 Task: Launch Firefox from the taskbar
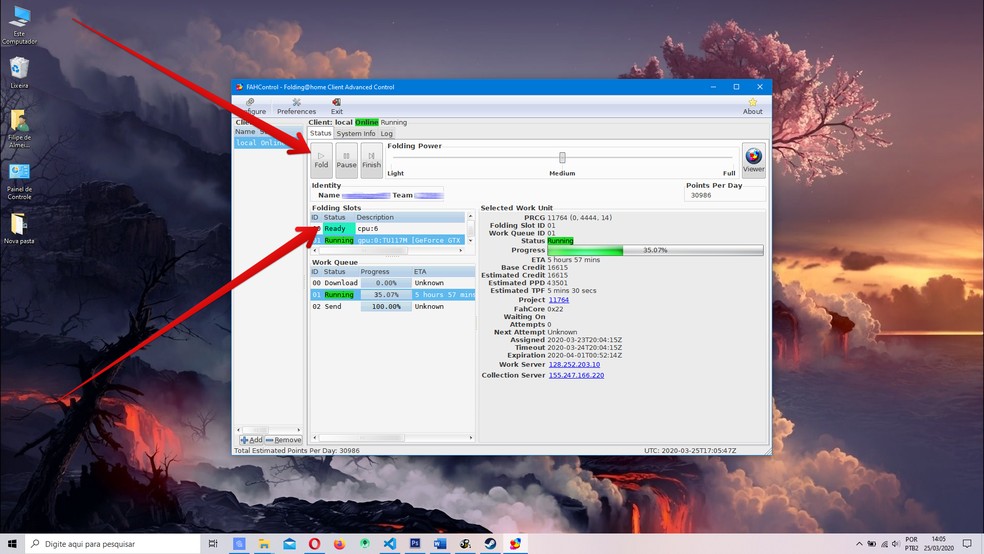pyautogui.click(x=340, y=544)
